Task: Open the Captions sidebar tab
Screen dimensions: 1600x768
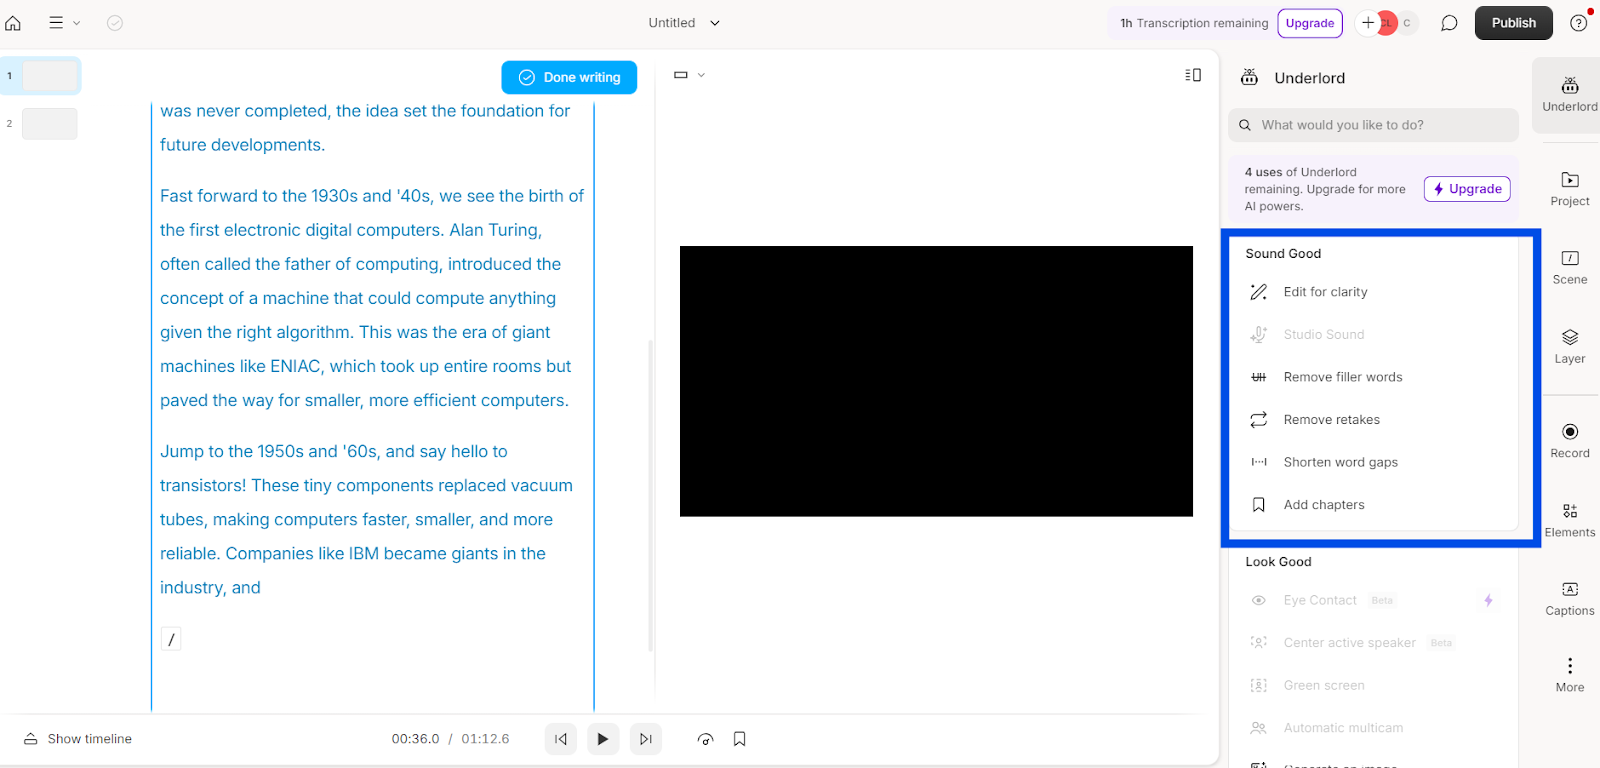Action: tap(1569, 598)
